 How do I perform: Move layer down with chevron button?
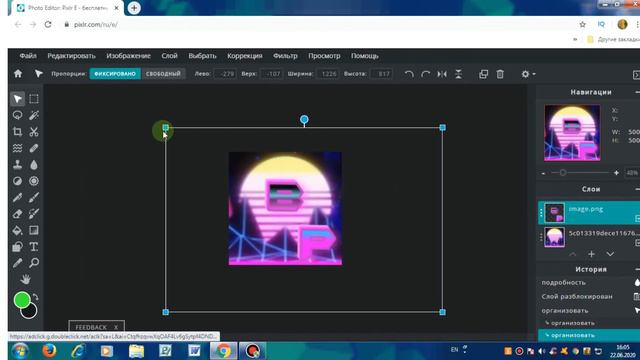coord(610,254)
